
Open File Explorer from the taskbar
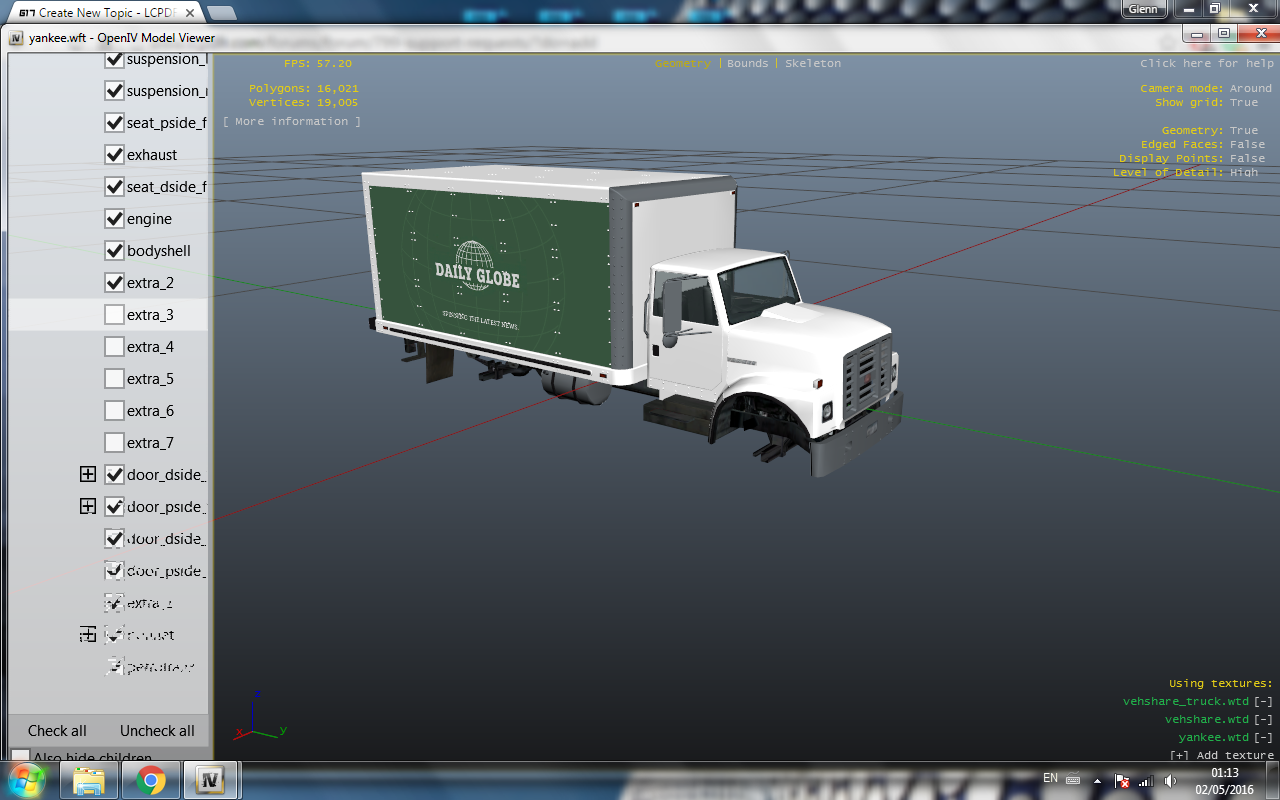coord(89,781)
